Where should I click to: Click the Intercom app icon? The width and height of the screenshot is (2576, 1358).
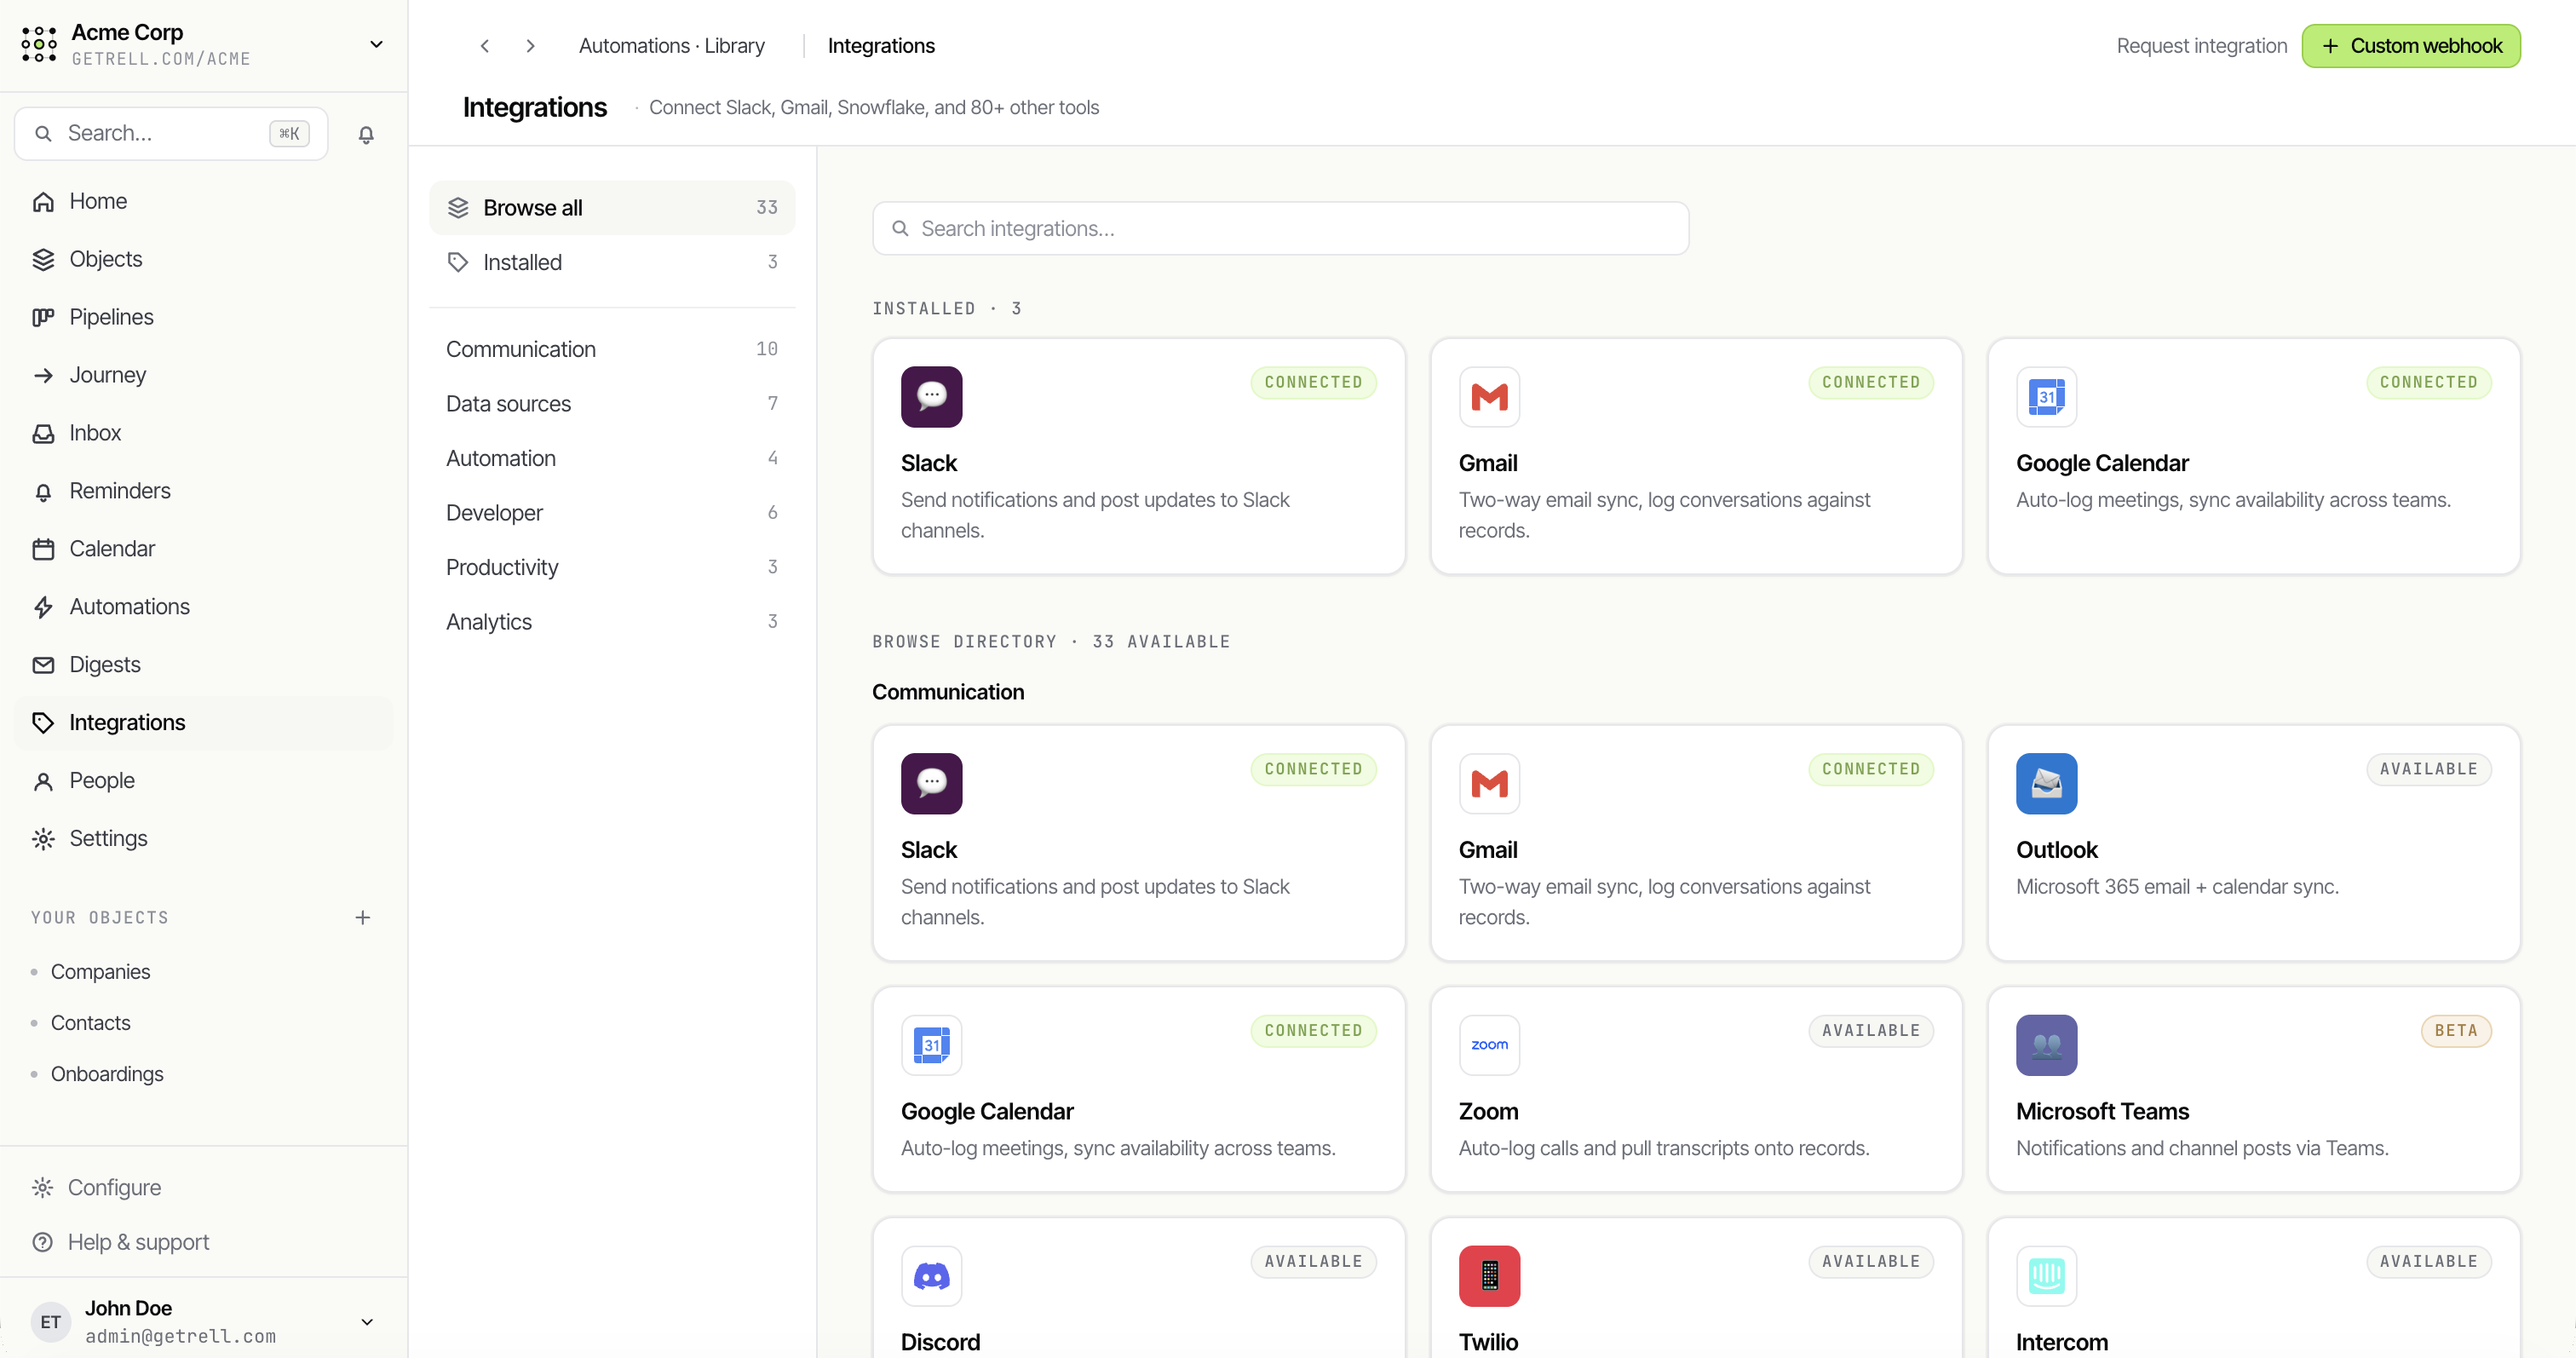point(2046,1276)
